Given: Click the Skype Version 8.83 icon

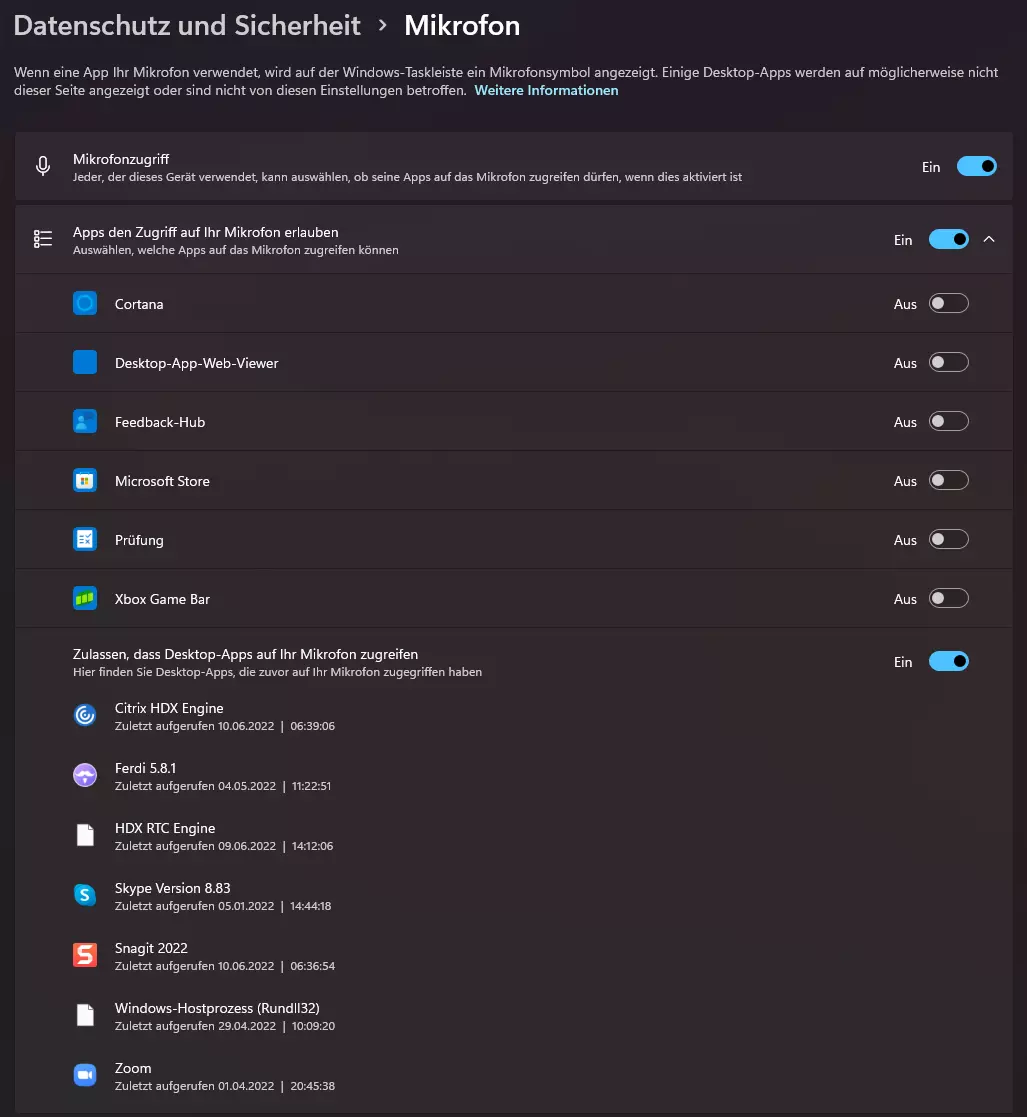Looking at the screenshot, I should [85, 895].
